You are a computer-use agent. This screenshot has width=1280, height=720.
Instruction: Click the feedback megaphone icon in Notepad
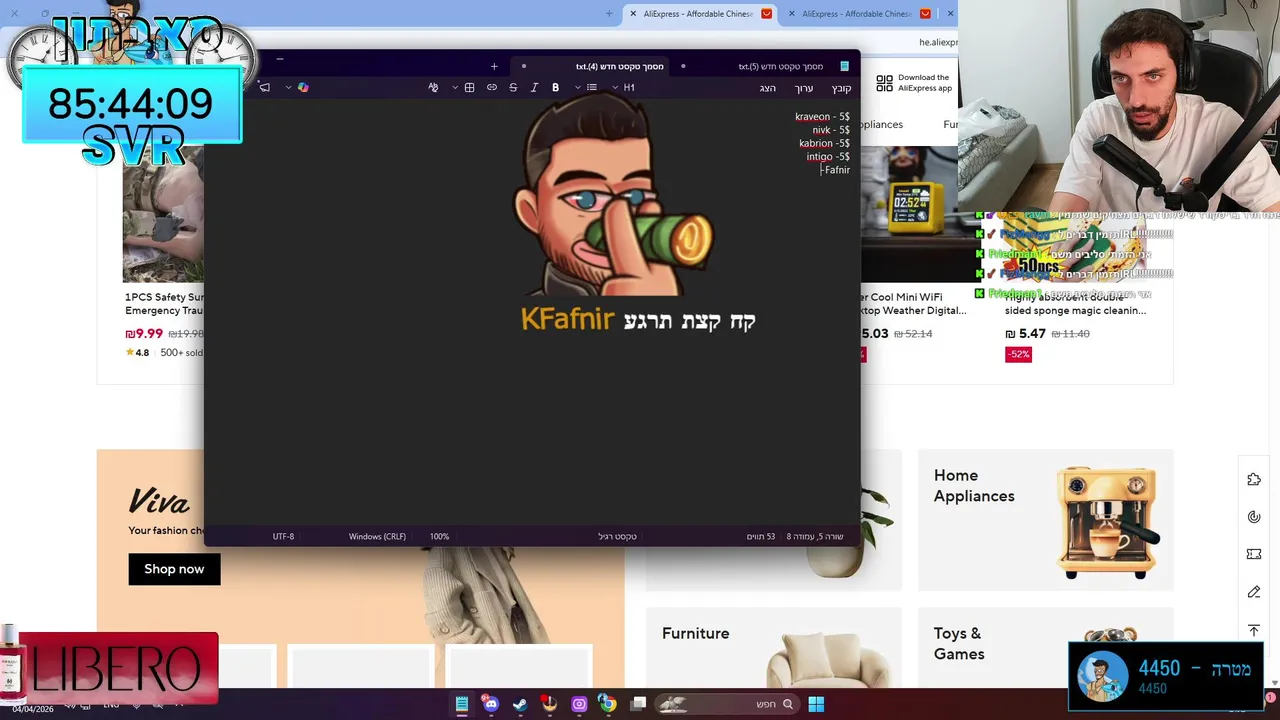click(x=265, y=88)
